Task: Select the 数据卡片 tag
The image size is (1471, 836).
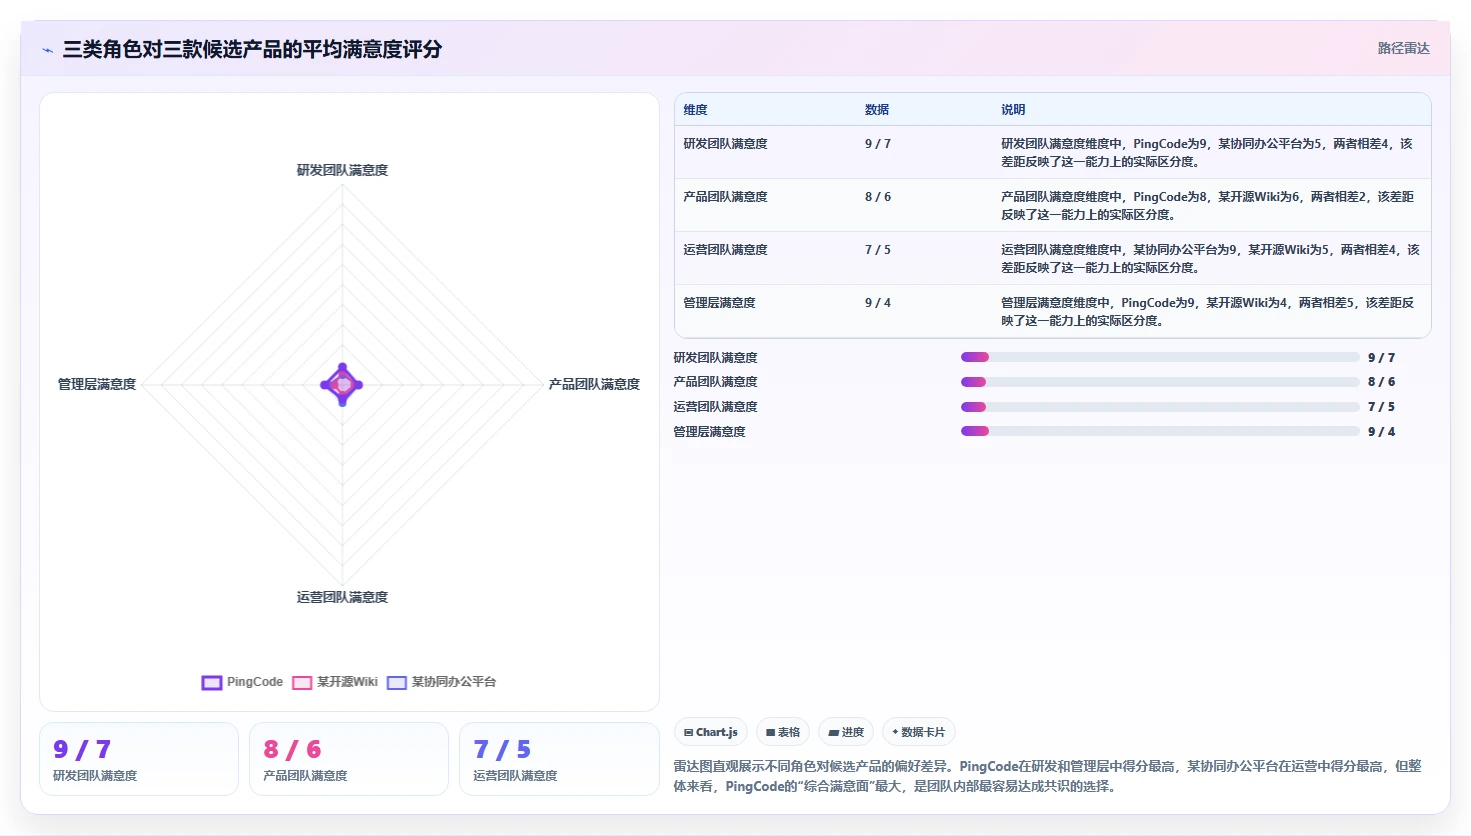Action: (919, 732)
